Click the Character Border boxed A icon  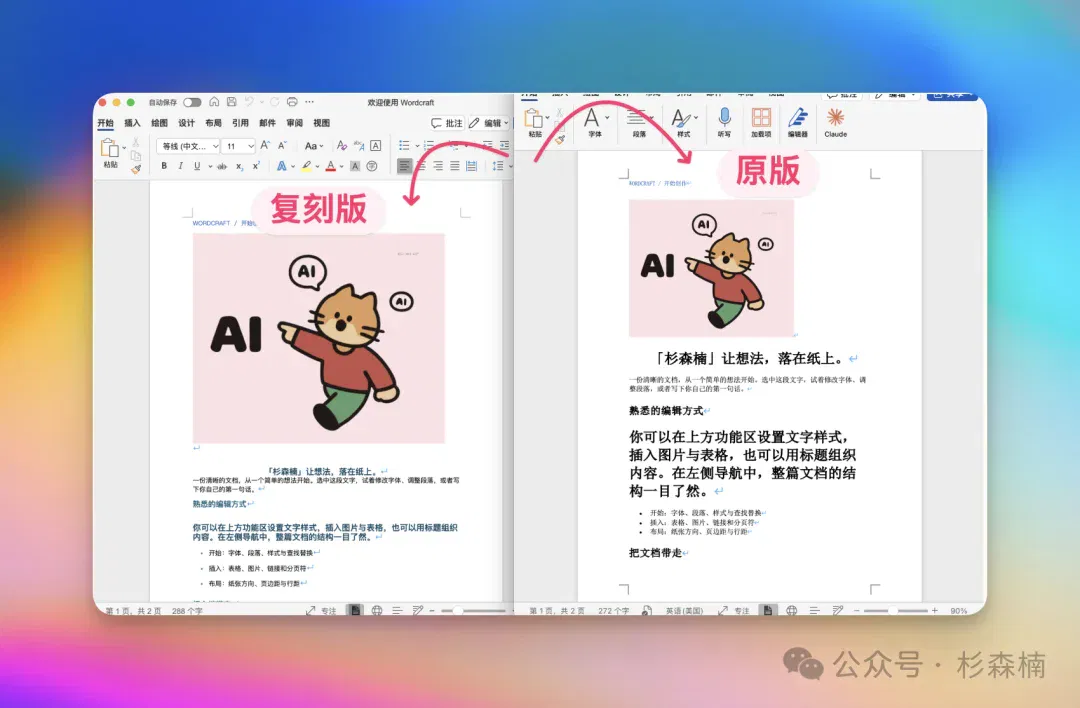(375, 145)
